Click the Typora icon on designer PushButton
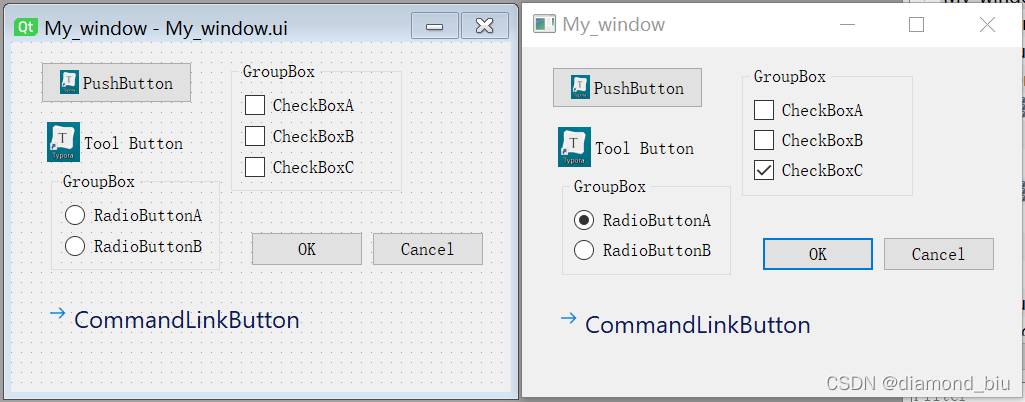Viewport: 1025px width, 402px height. pyautogui.click(x=69, y=82)
